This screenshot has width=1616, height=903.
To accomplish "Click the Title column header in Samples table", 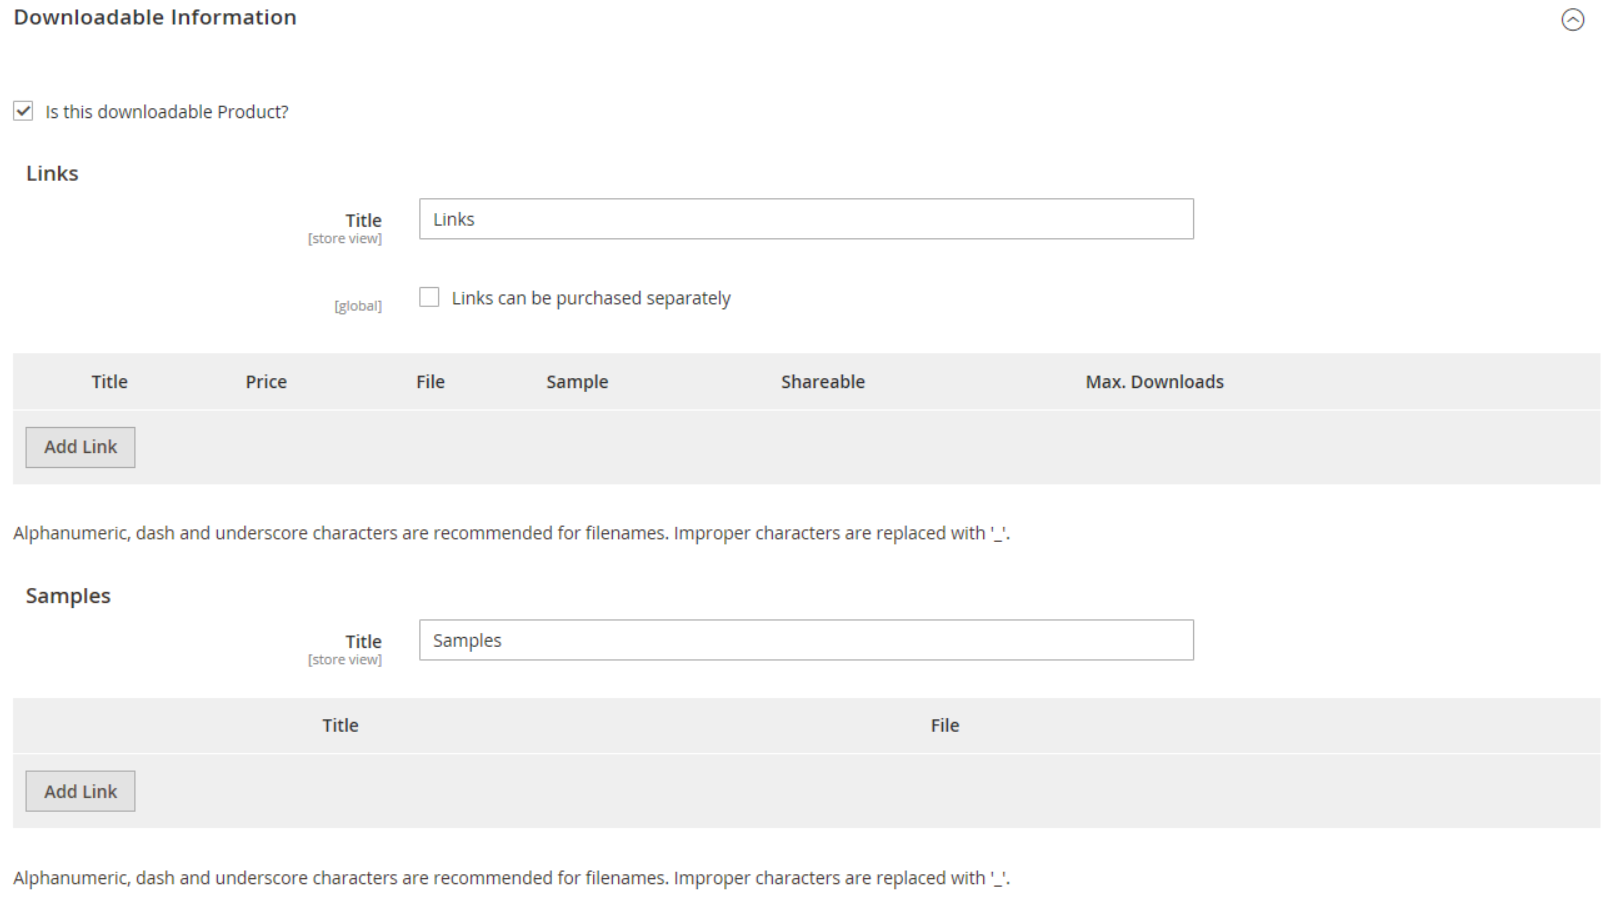I will coord(340,726).
